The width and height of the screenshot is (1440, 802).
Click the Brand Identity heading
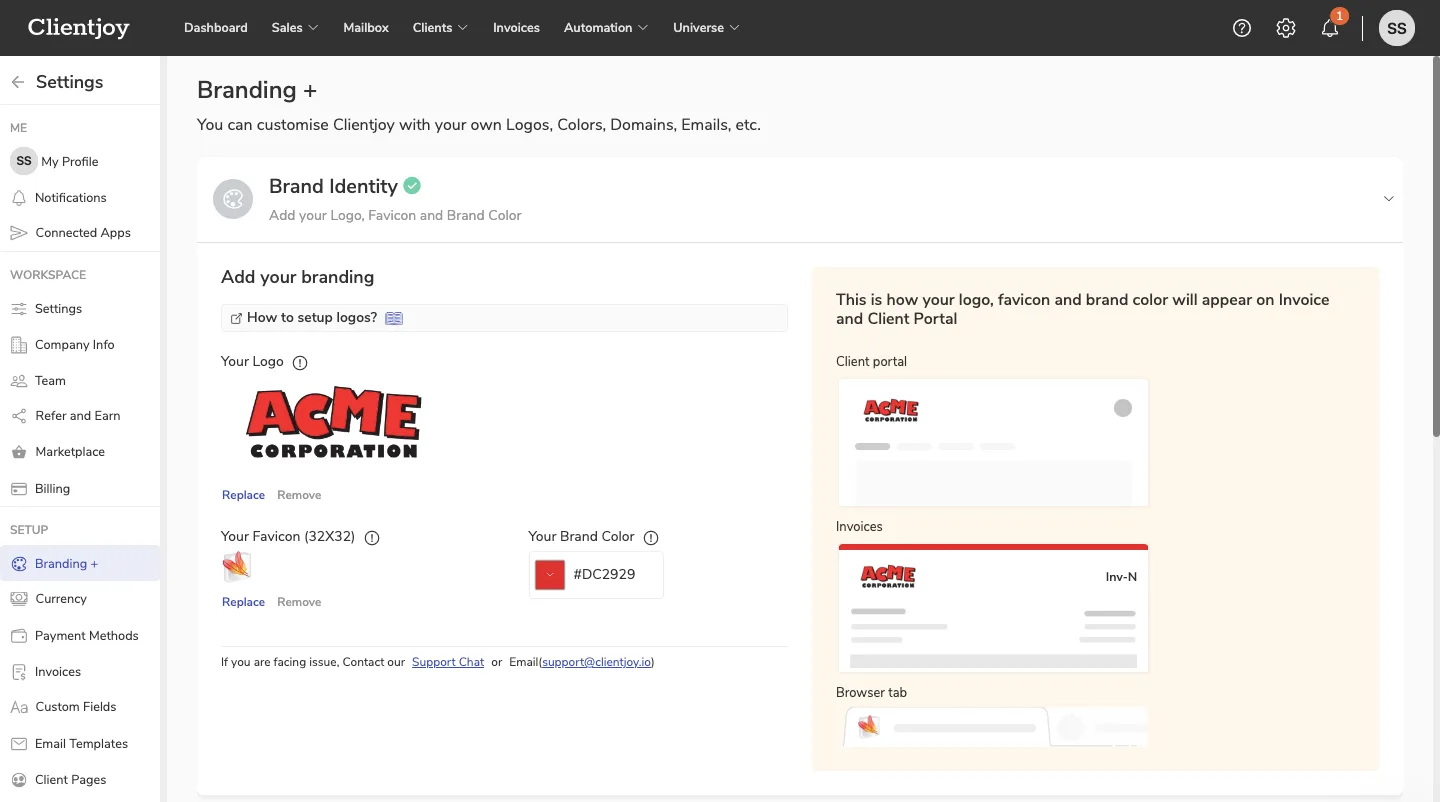coord(333,186)
